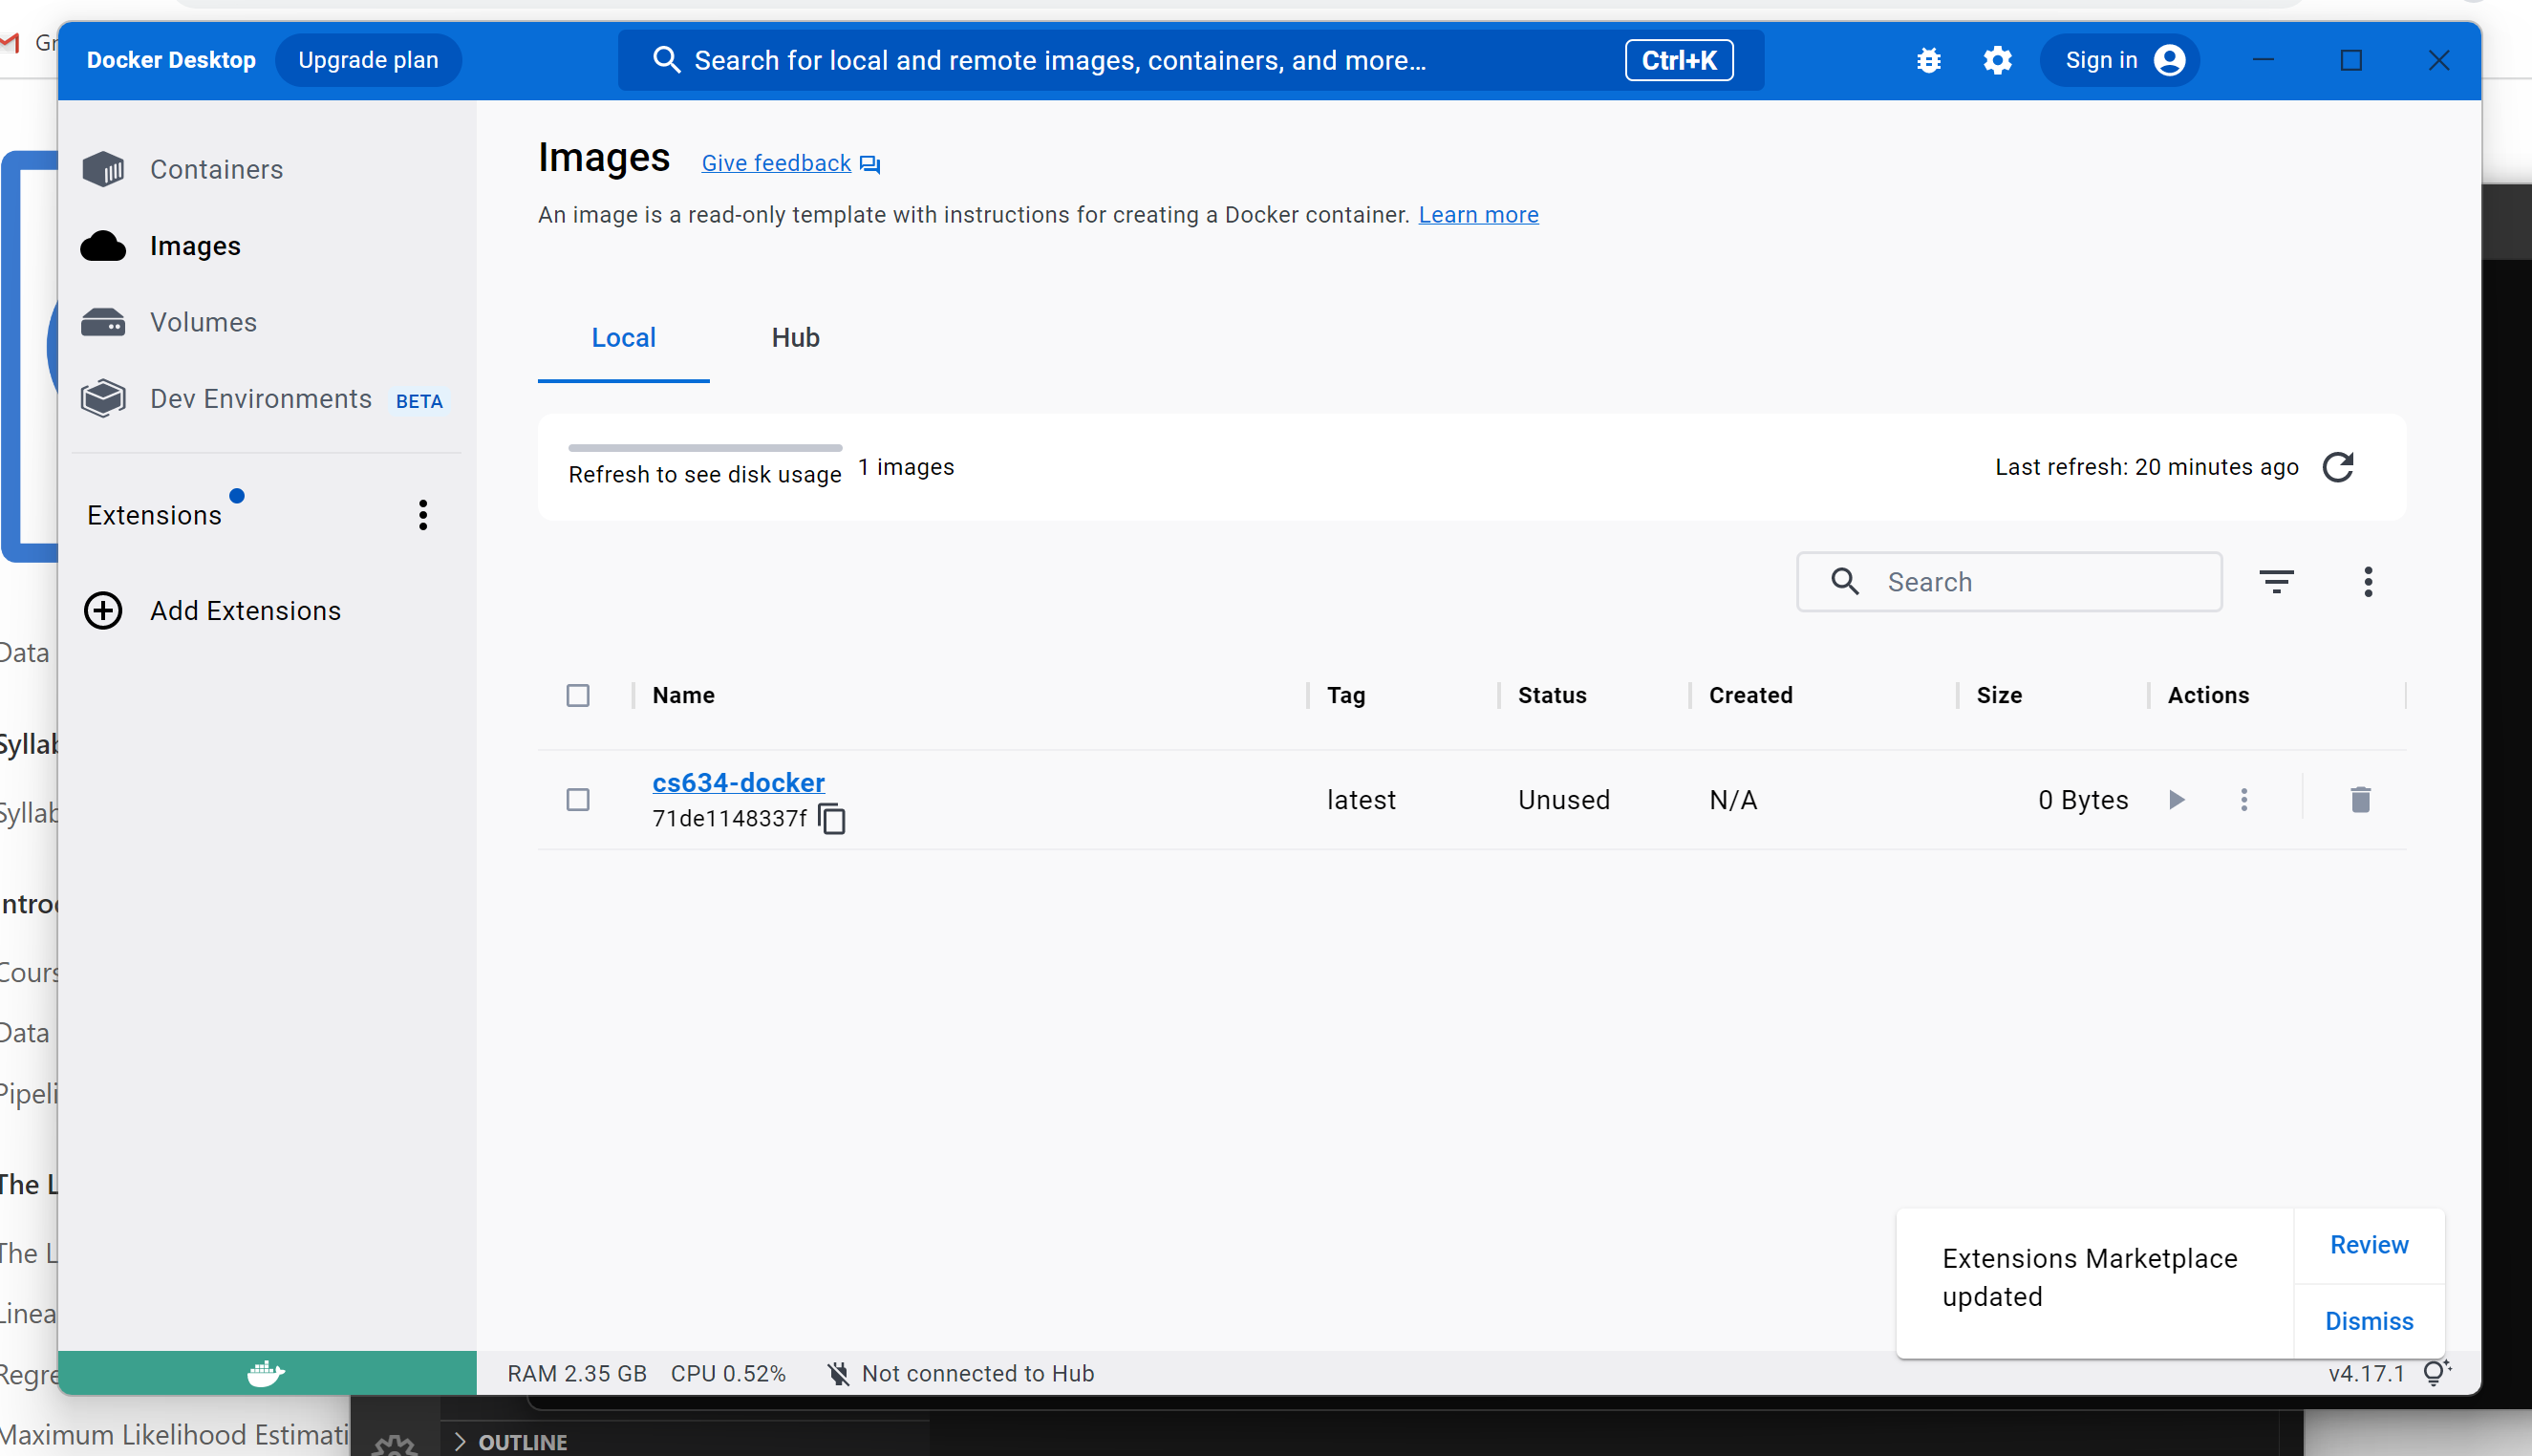The width and height of the screenshot is (2532, 1456).
Task: Click the Docker whale status icon
Action: pos(266,1373)
